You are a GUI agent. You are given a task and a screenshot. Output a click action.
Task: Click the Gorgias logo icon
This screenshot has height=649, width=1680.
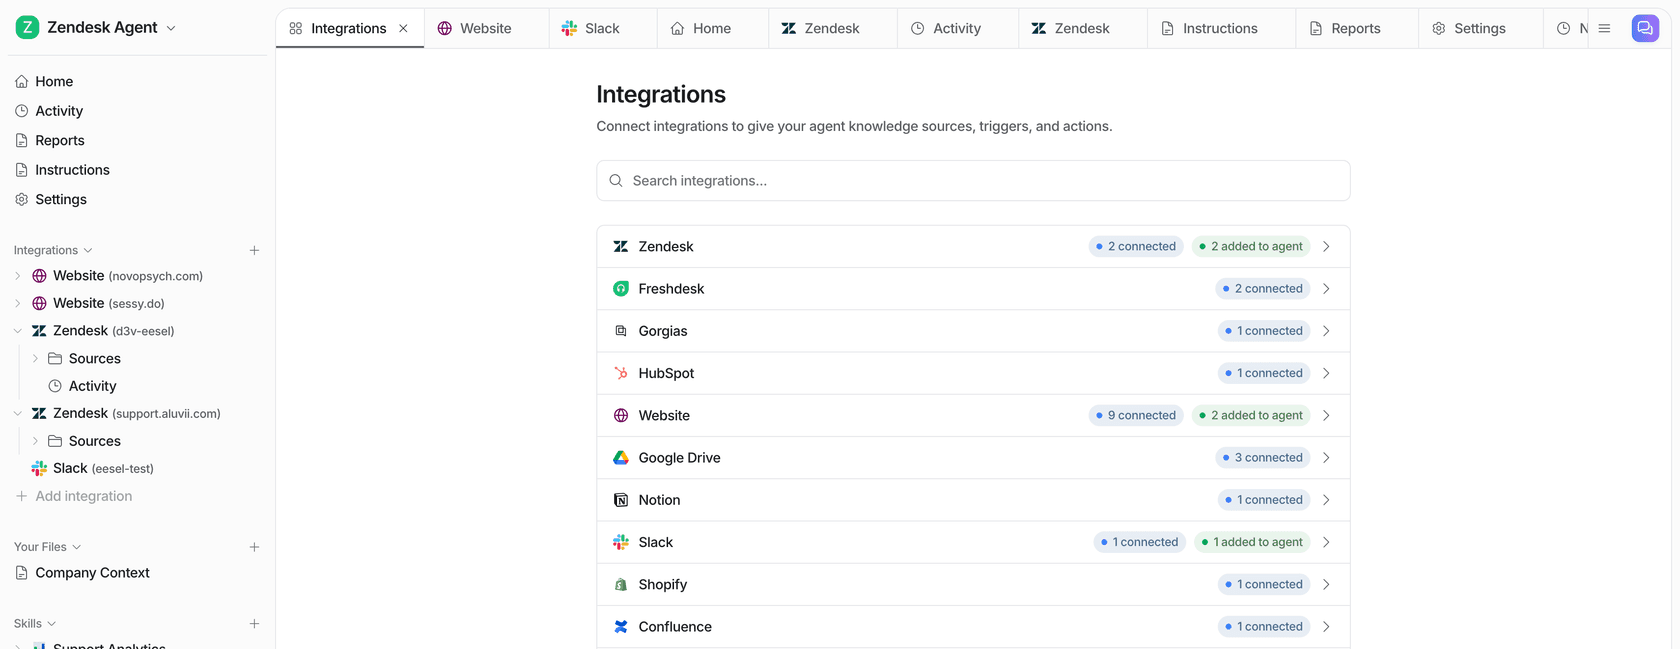pyautogui.click(x=621, y=331)
